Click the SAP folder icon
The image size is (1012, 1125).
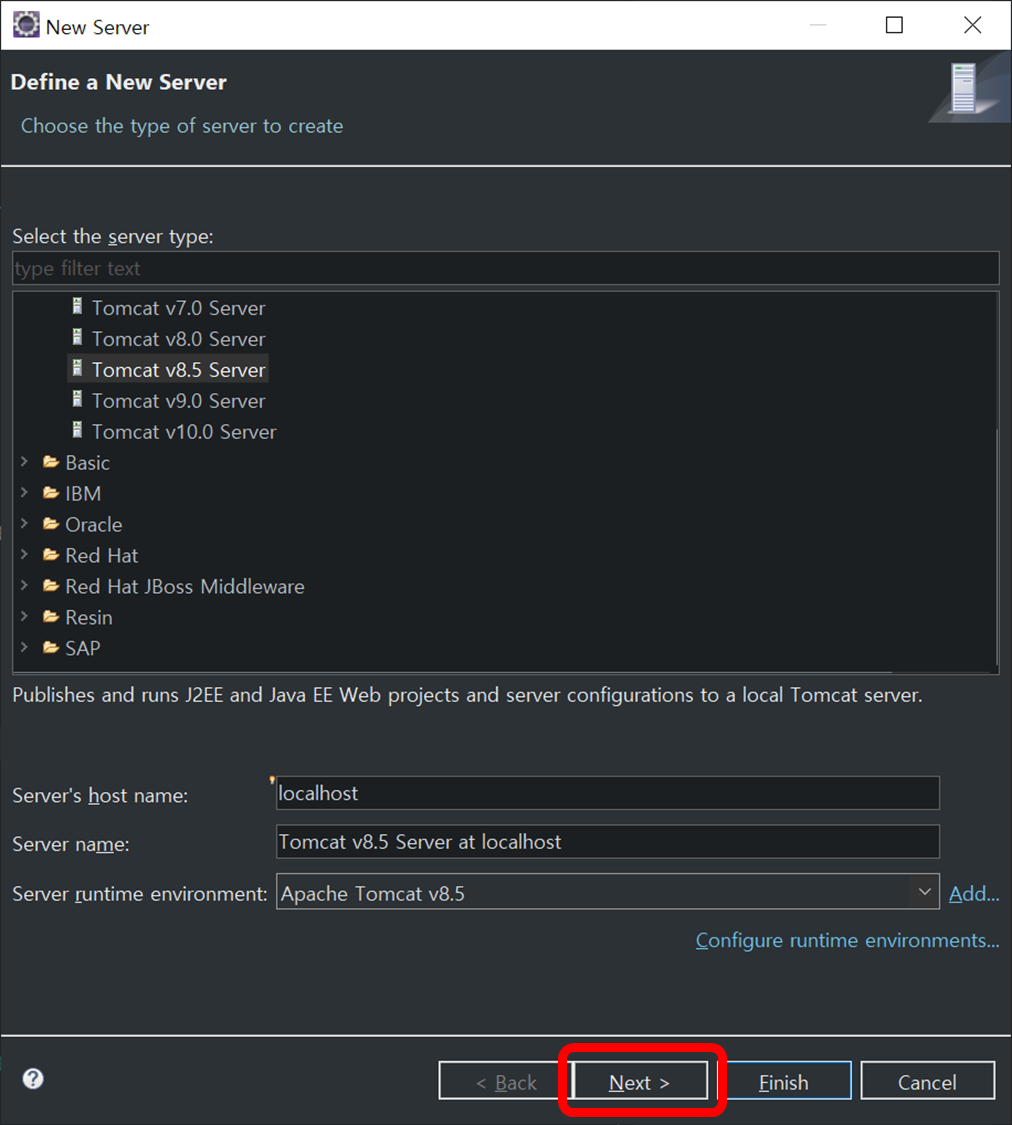pyautogui.click(x=51, y=647)
